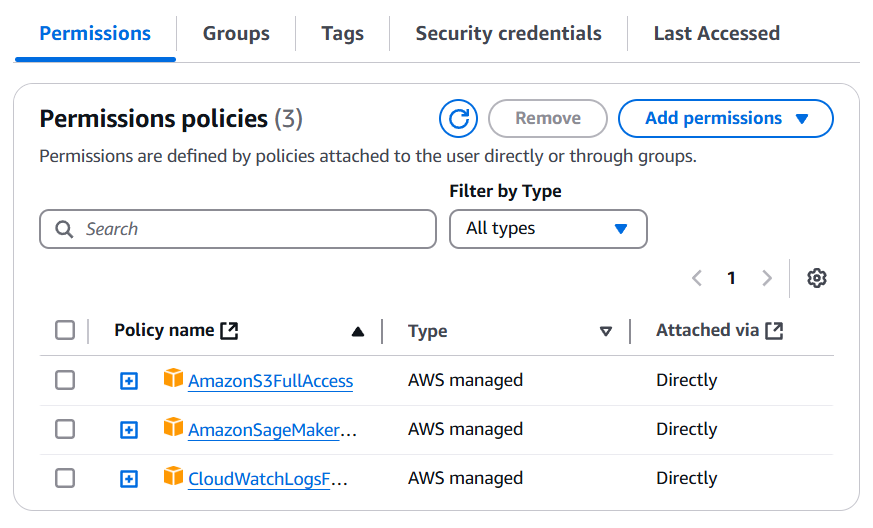
Task: Click the search magnifier icon
Action: tap(64, 229)
